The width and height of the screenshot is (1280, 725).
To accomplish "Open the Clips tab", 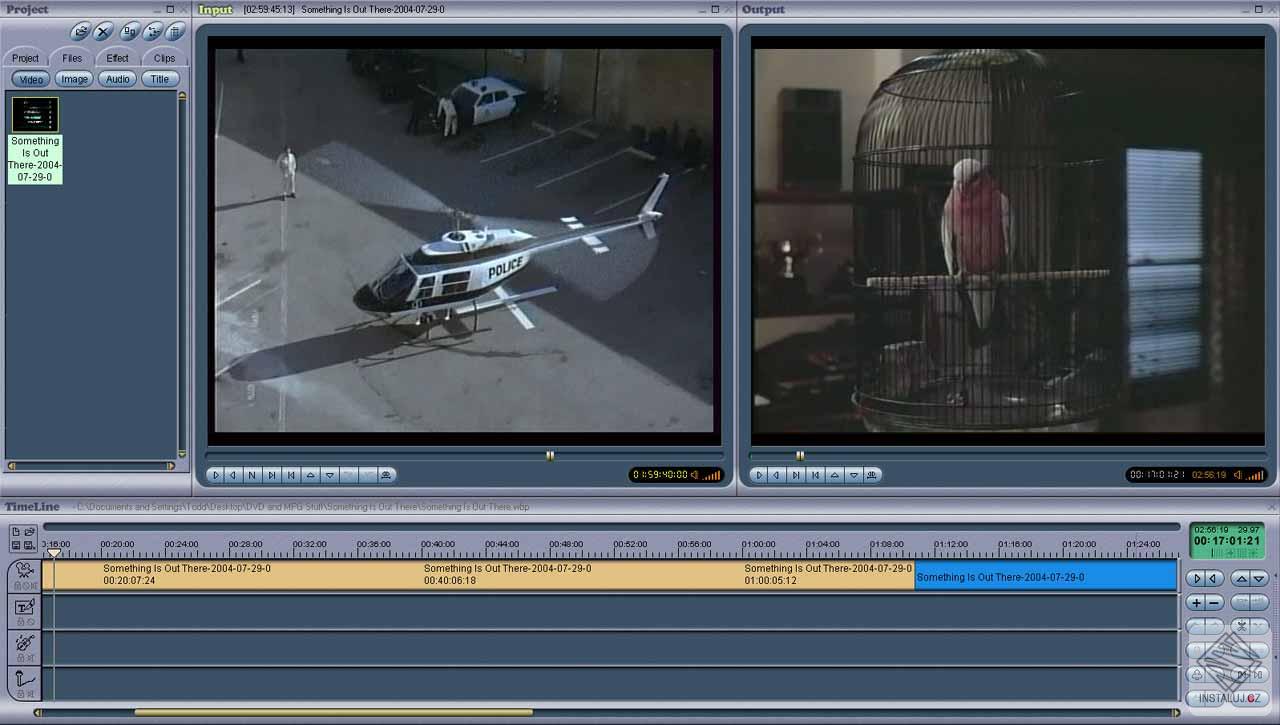I will pos(164,58).
